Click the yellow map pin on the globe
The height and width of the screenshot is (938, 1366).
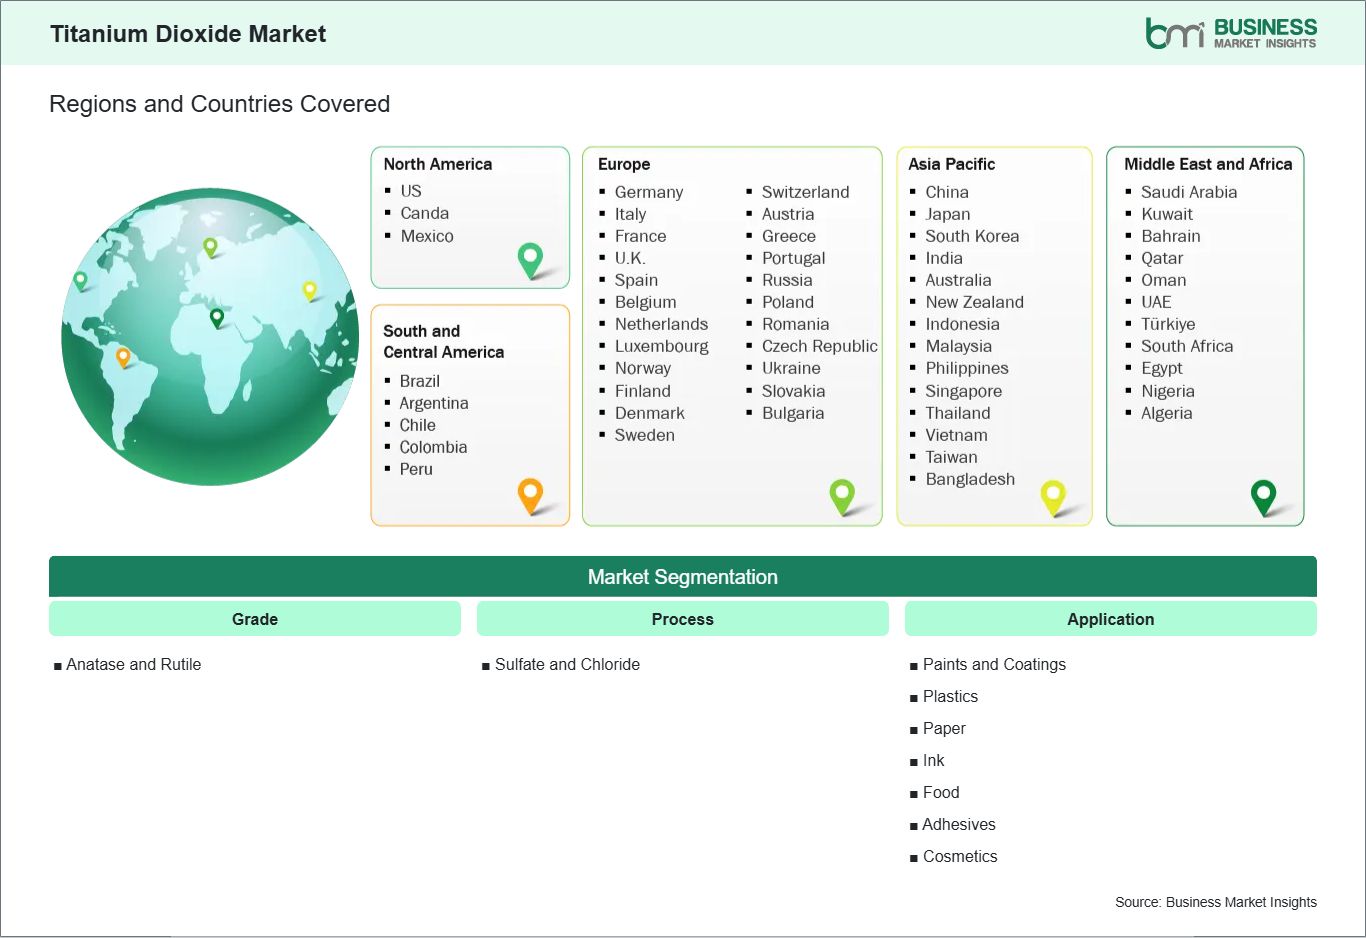310,290
